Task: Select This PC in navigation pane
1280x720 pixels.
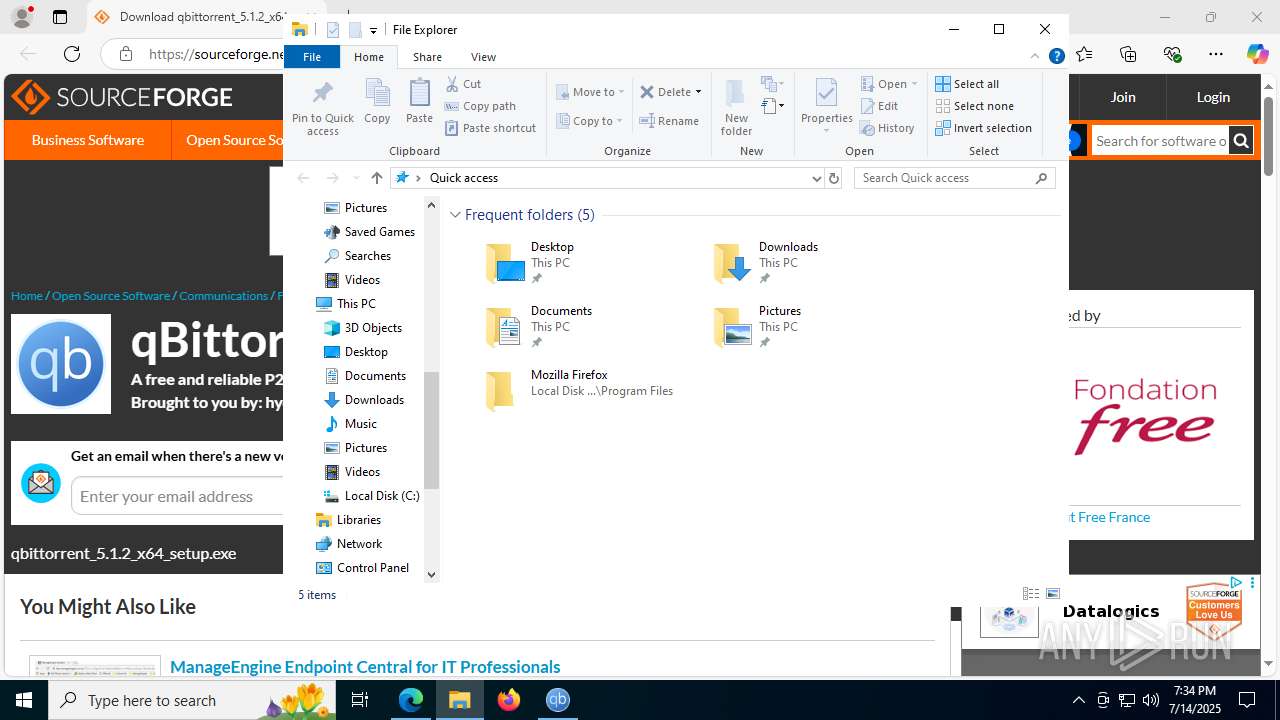Action: [346, 304]
